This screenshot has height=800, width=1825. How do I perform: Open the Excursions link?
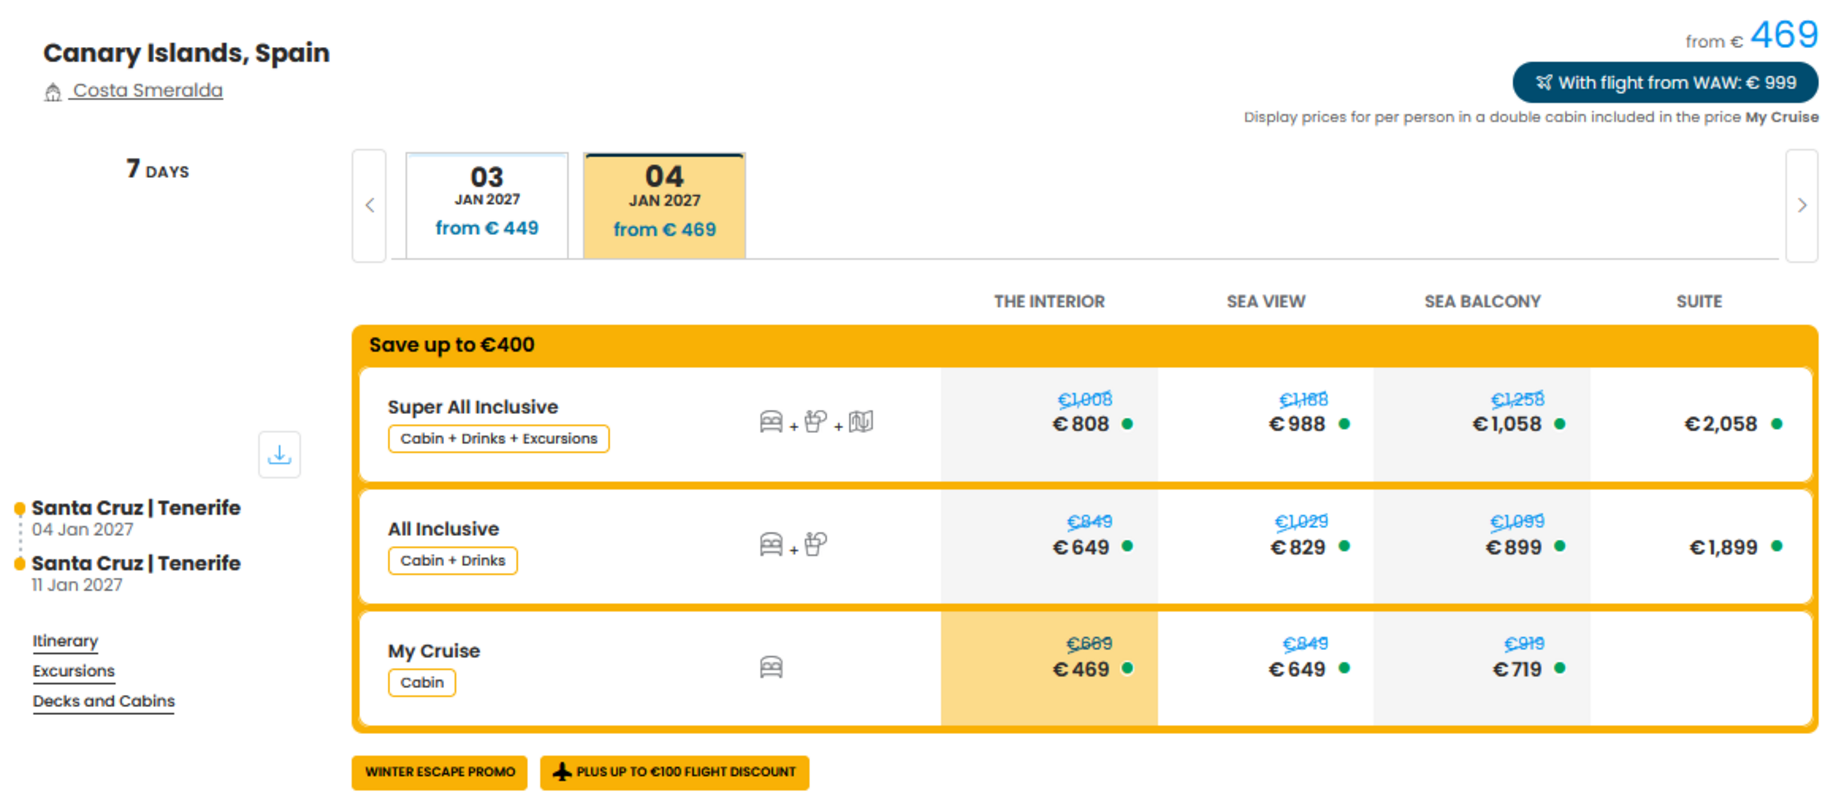point(73,671)
